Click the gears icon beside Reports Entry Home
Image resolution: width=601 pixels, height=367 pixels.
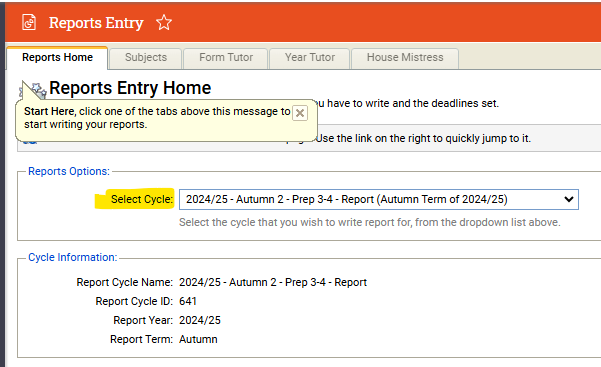pyautogui.click(x=35, y=91)
